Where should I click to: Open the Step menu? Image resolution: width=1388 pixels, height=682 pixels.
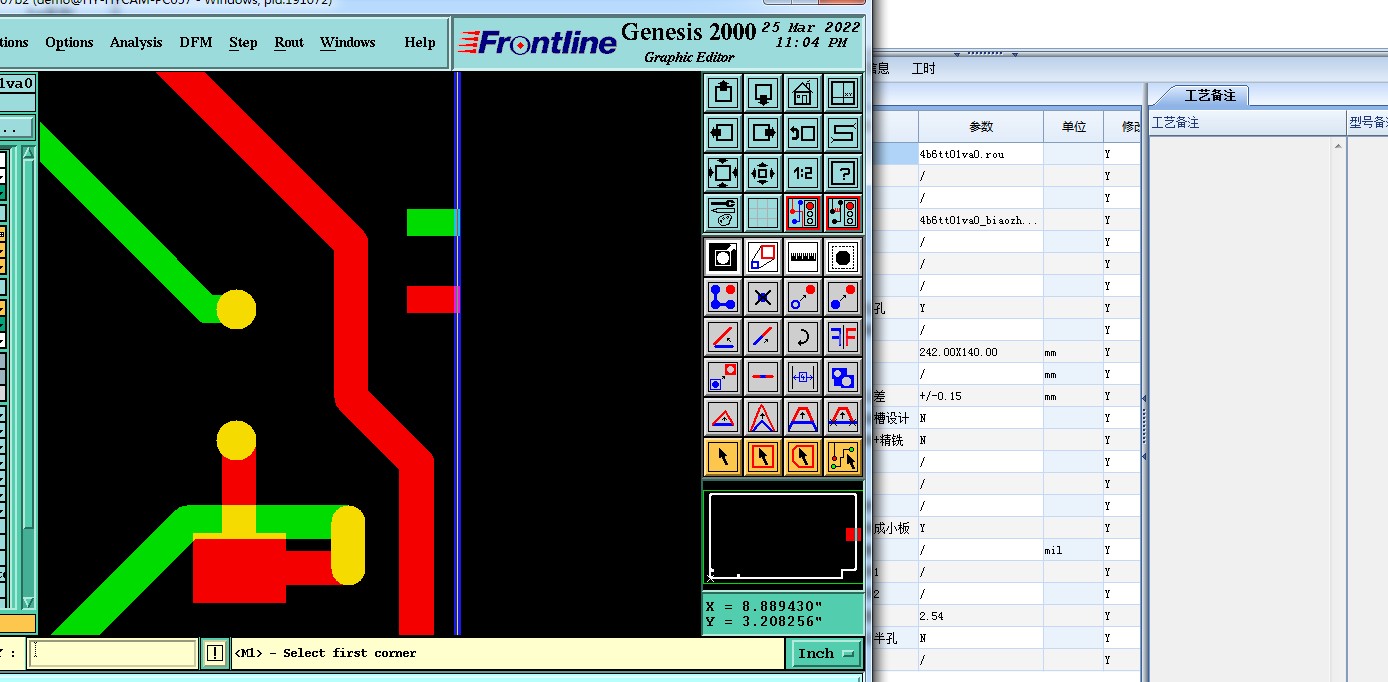point(243,42)
